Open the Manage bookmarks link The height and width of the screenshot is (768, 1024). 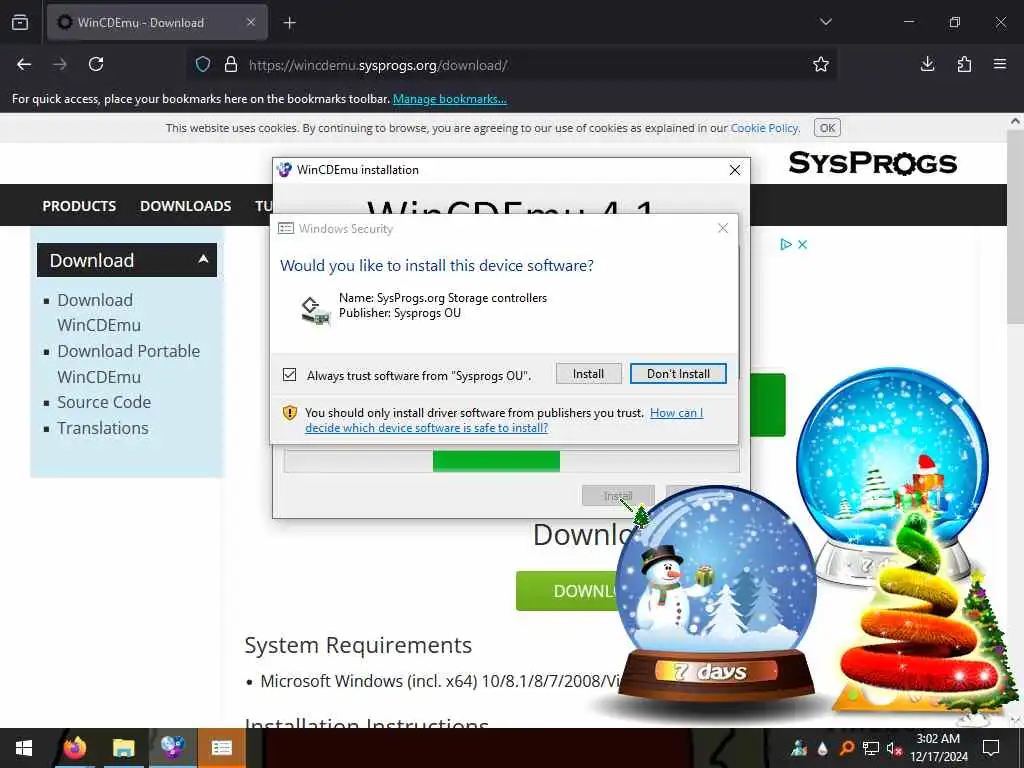click(x=449, y=99)
